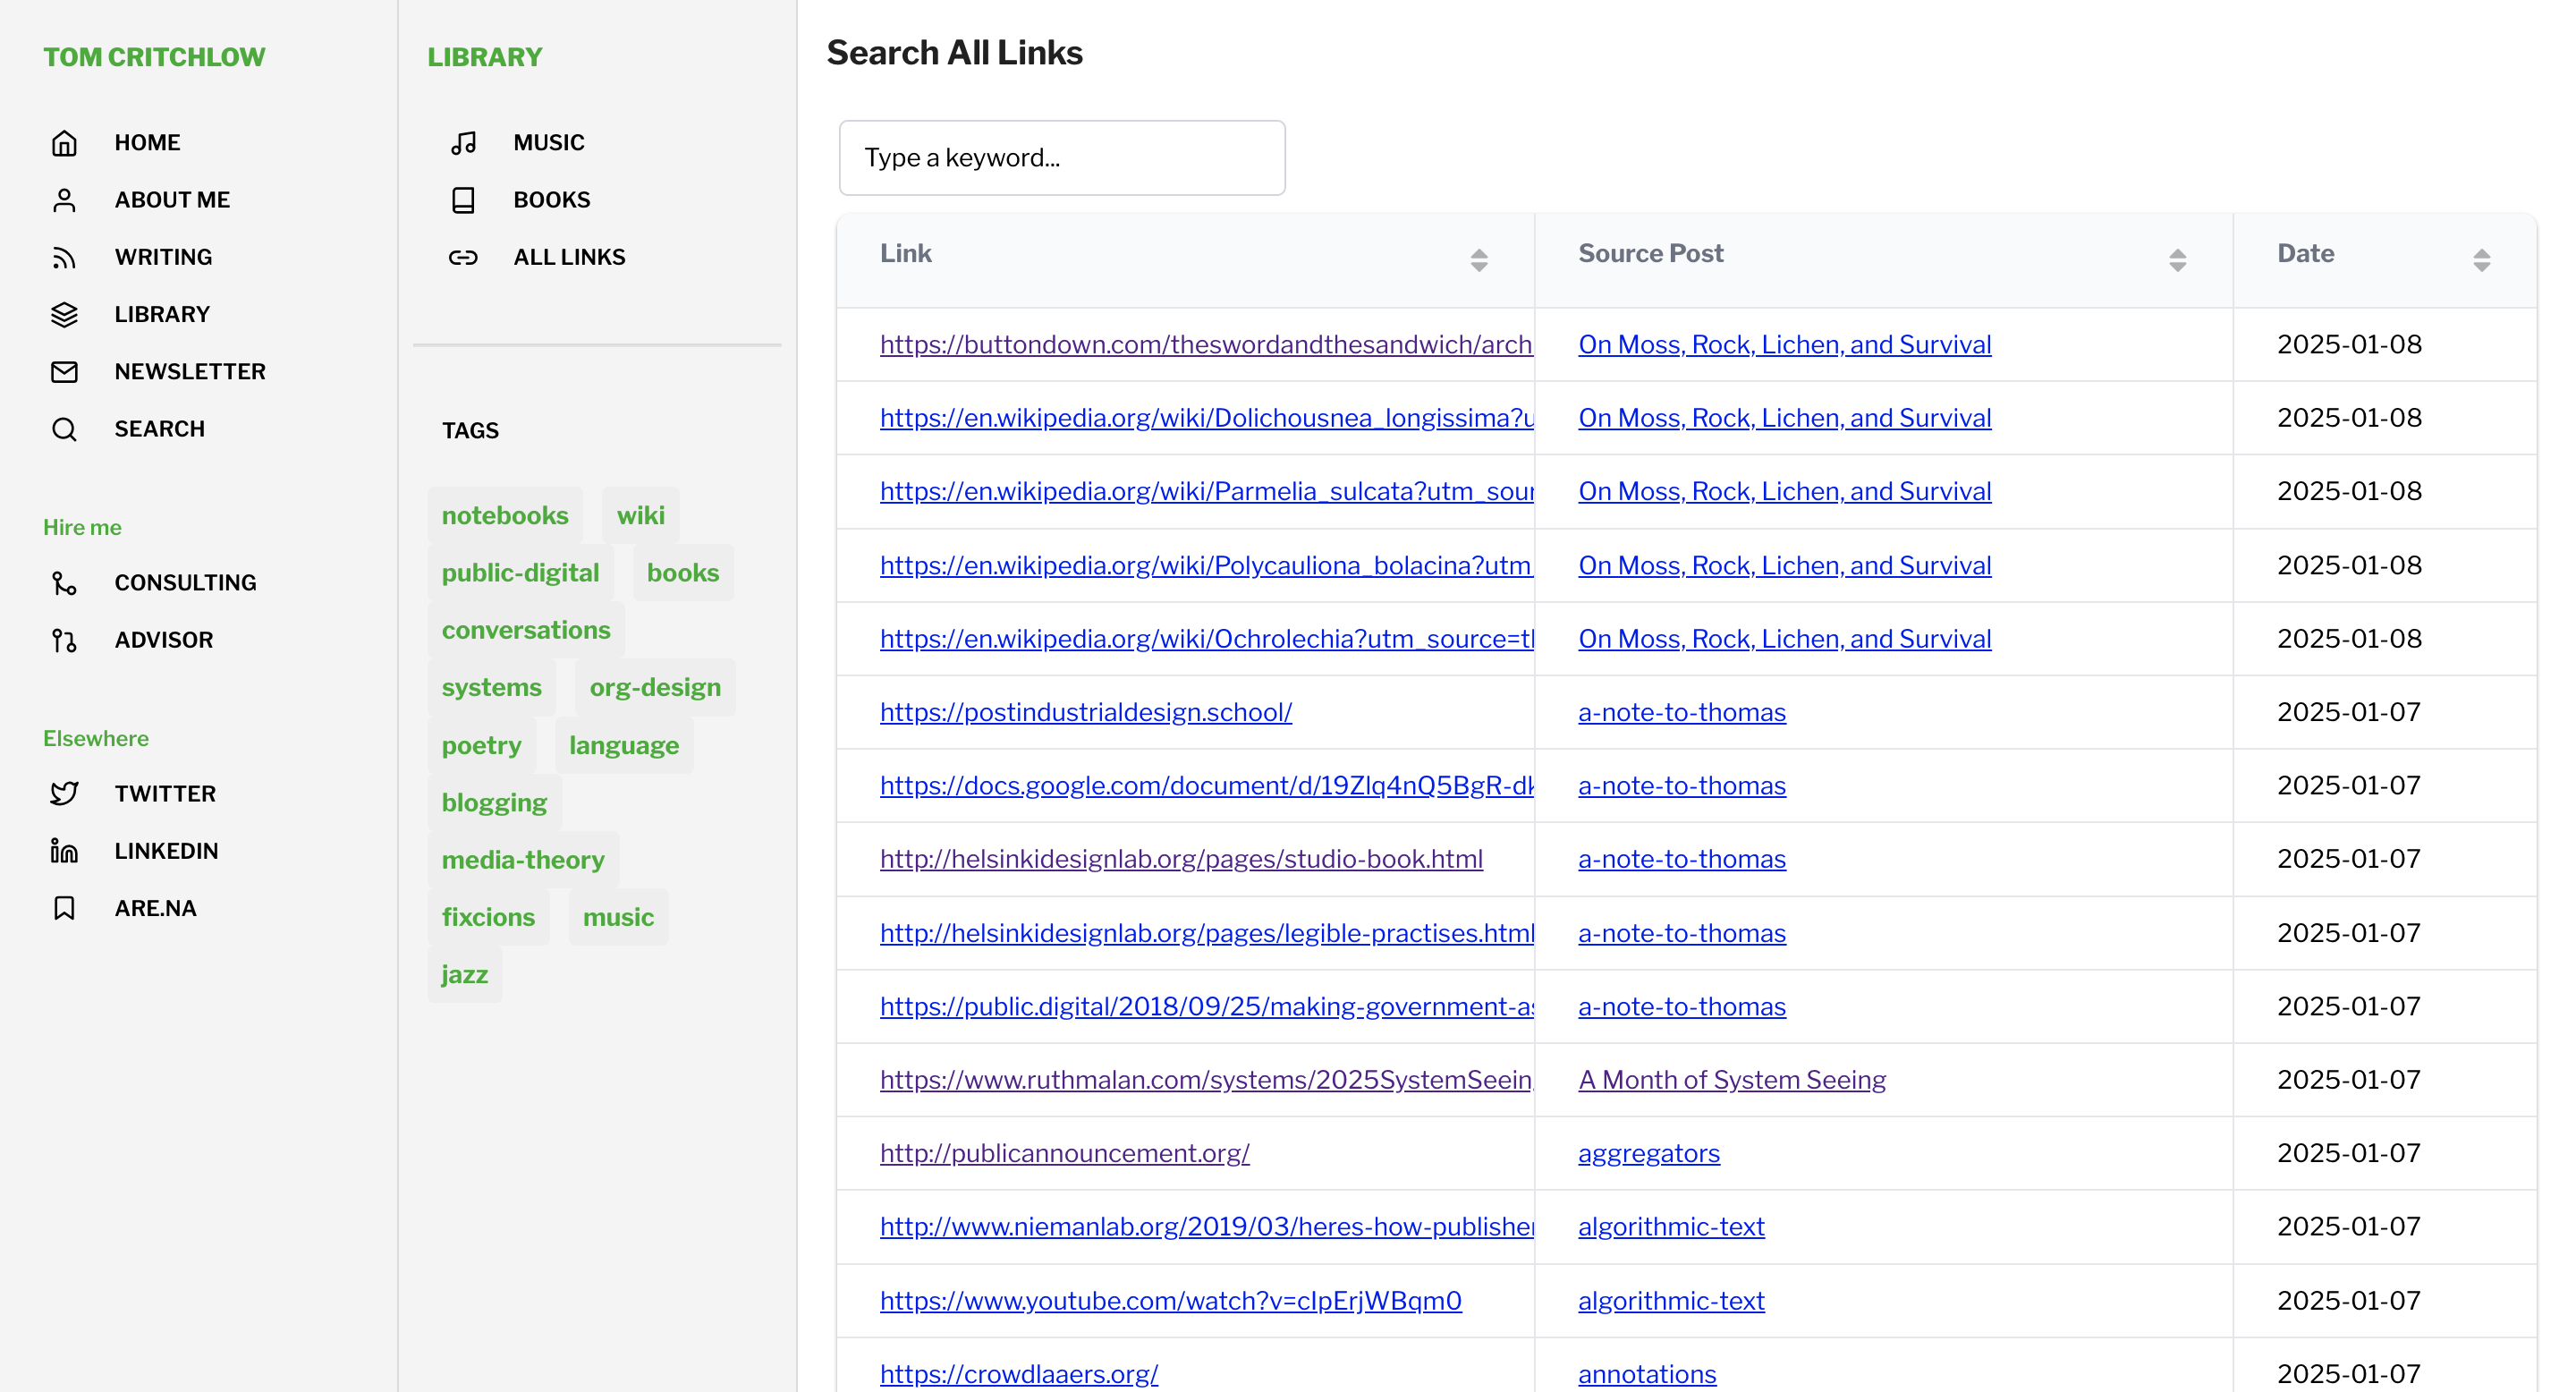Sort table by Date column arrows
2576x1392 pixels.
pyautogui.click(x=2481, y=260)
